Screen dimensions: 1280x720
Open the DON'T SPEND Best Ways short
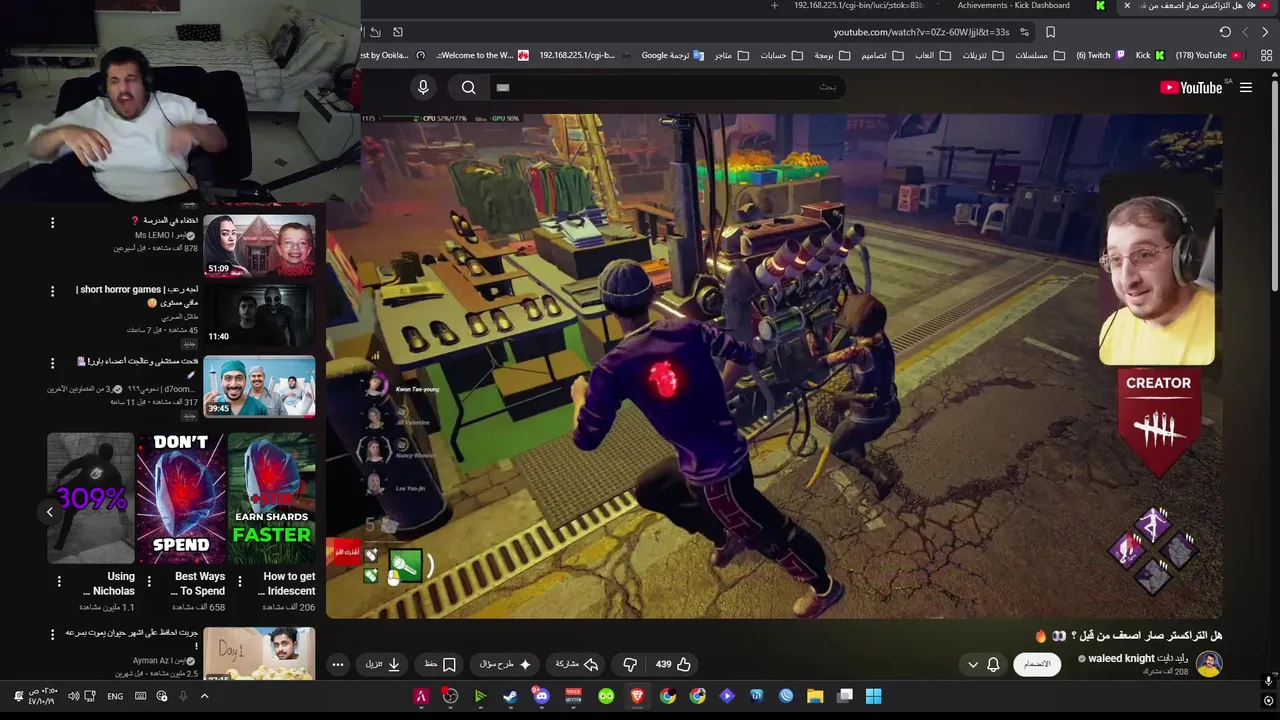pos(181,498)
